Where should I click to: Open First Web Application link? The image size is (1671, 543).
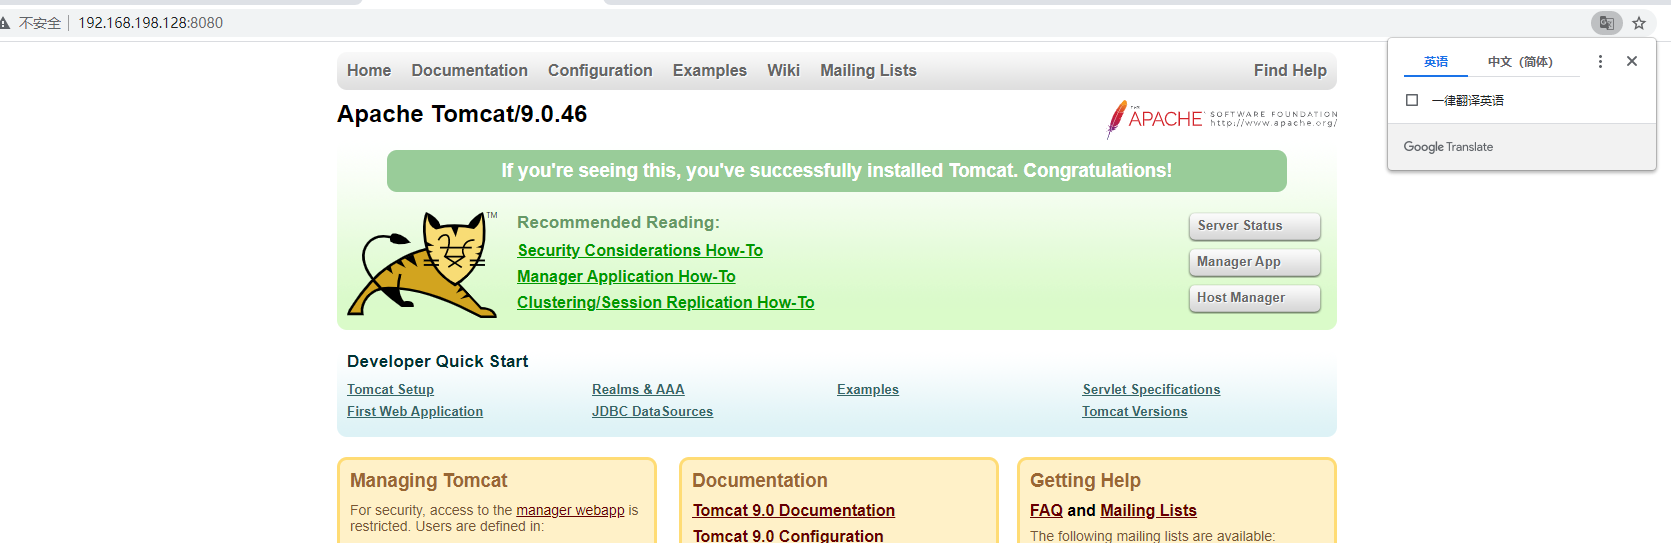[415, 412]
